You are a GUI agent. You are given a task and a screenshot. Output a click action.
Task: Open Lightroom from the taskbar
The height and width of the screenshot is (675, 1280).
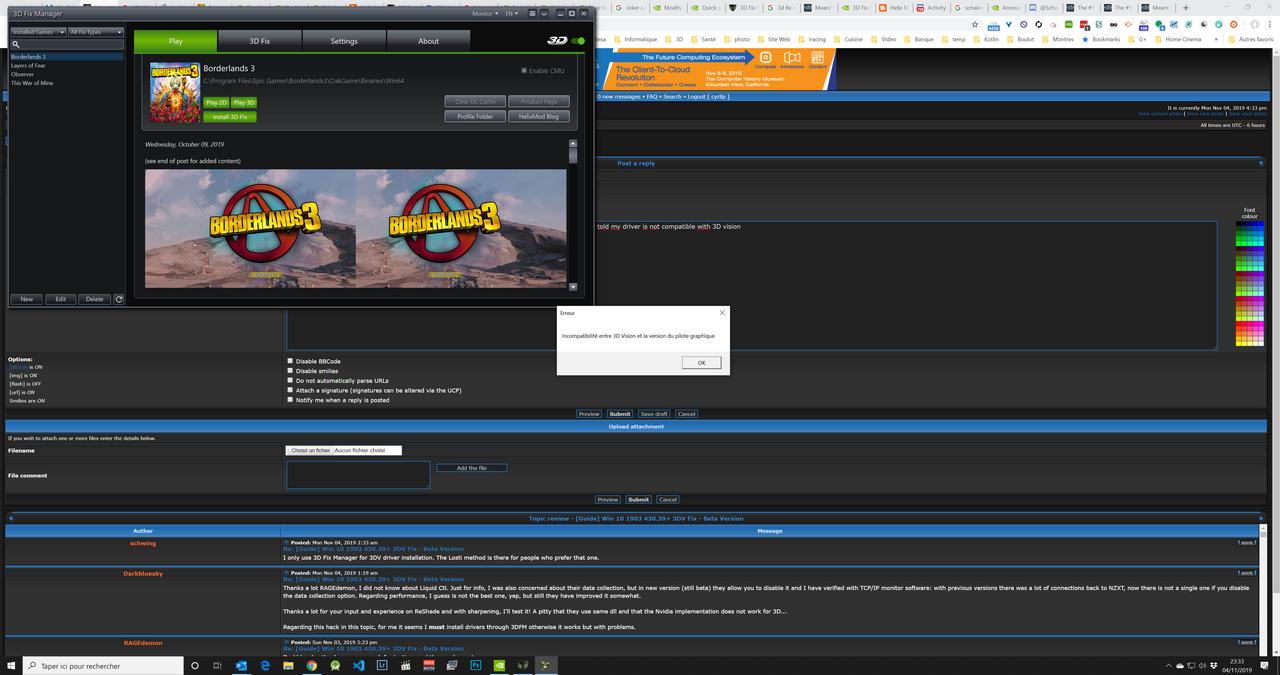click(382, 665)
